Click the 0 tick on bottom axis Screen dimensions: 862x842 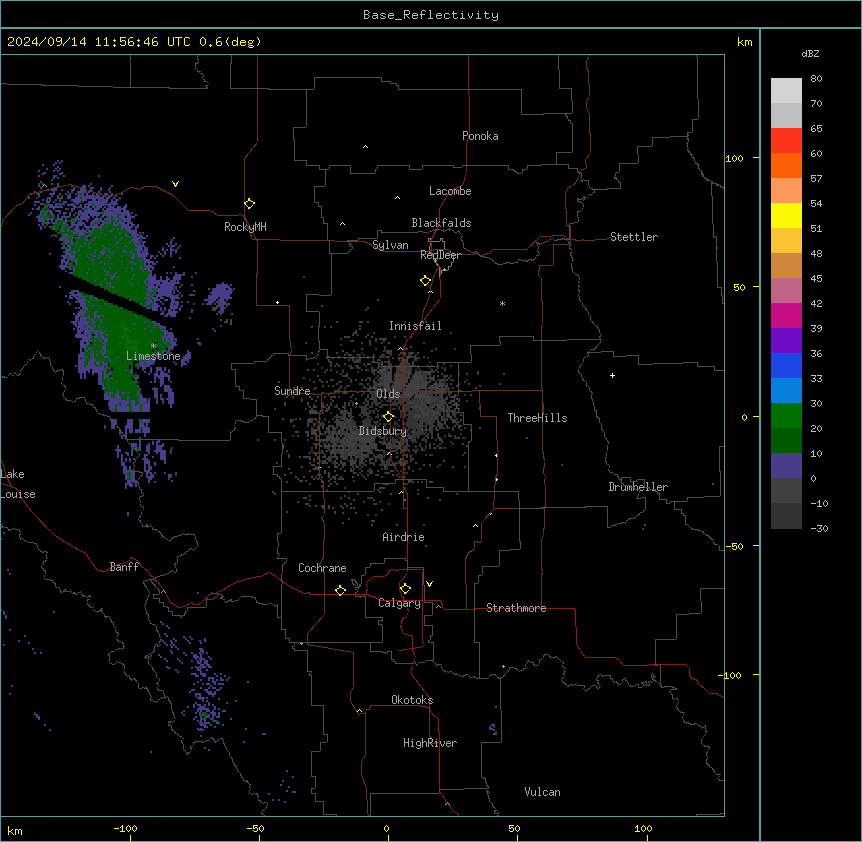[386, 828]
